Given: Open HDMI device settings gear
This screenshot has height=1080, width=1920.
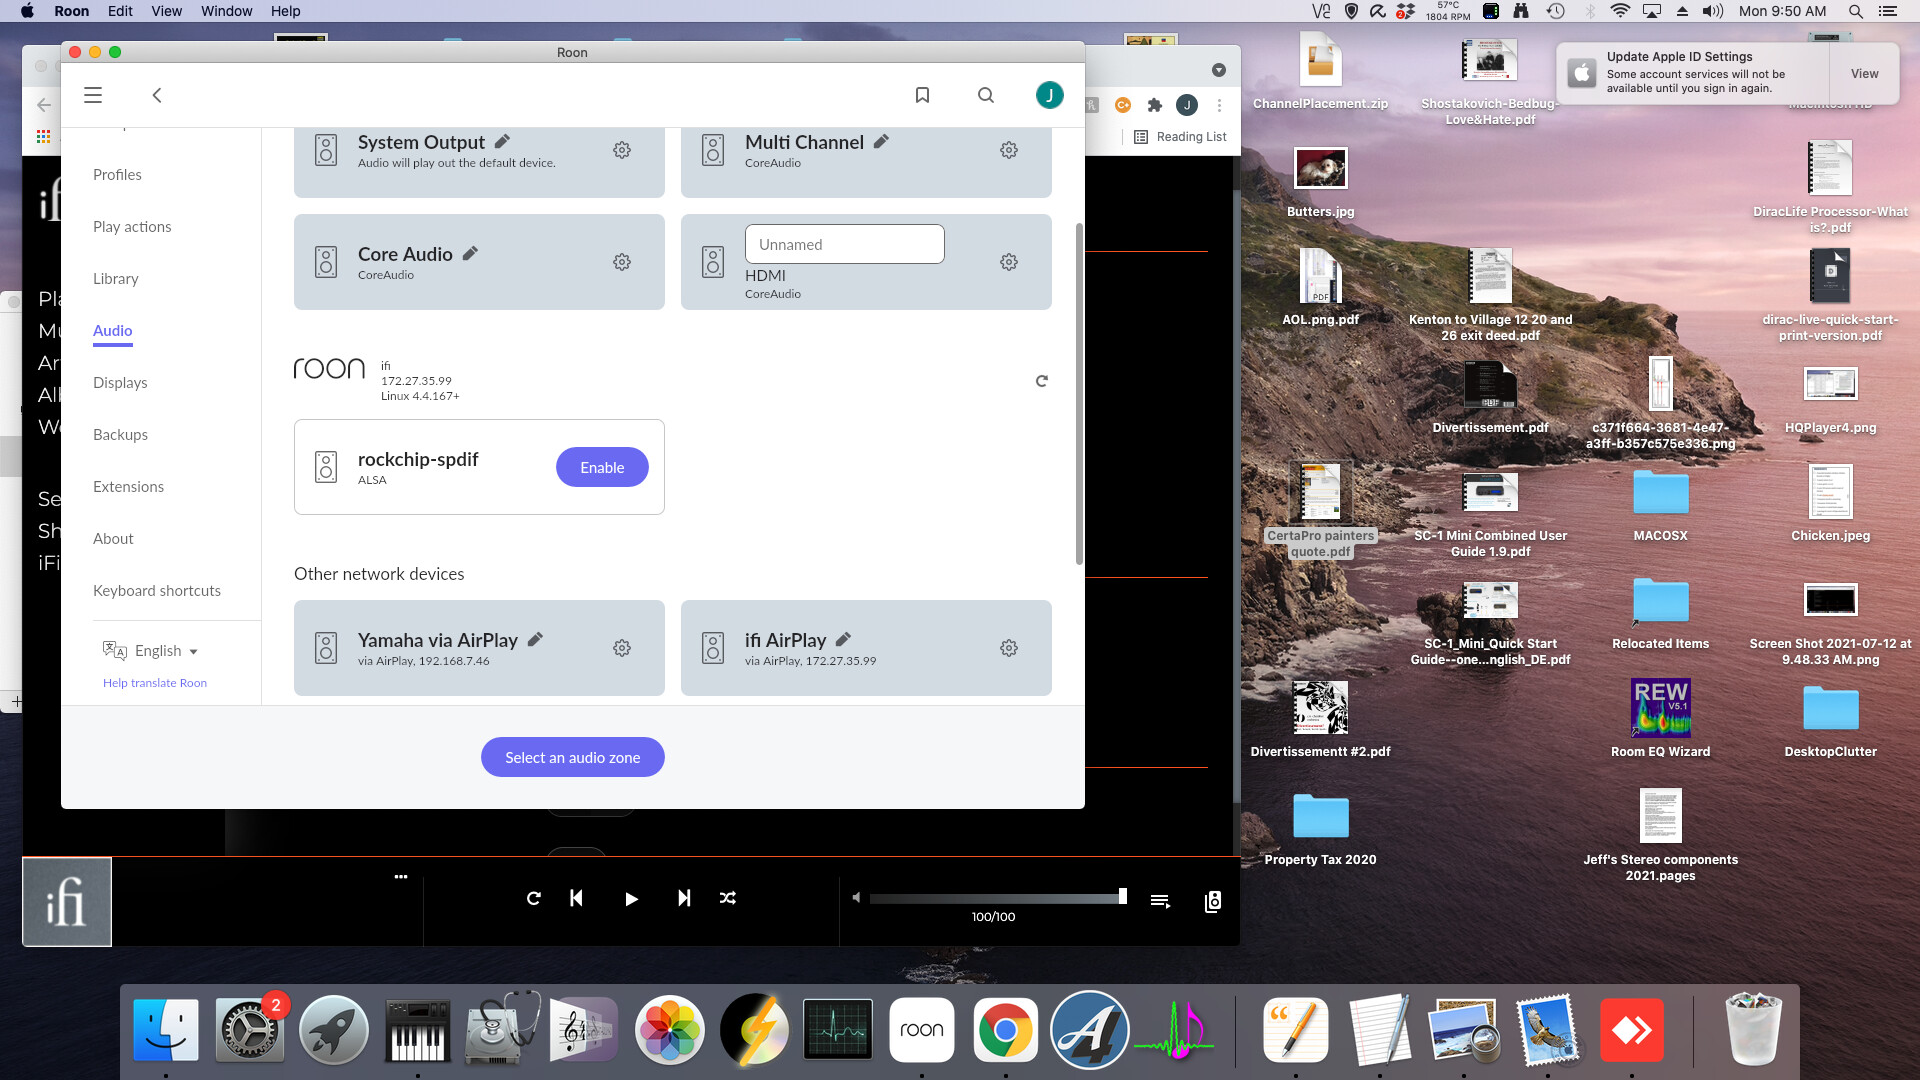Looking at the screenshot, I should coord(1009,262).
